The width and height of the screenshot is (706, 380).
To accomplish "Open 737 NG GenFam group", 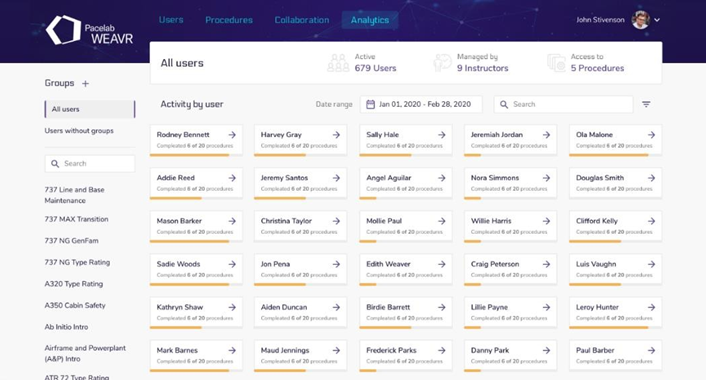I will pyautogui.click(x=71, y=241).
